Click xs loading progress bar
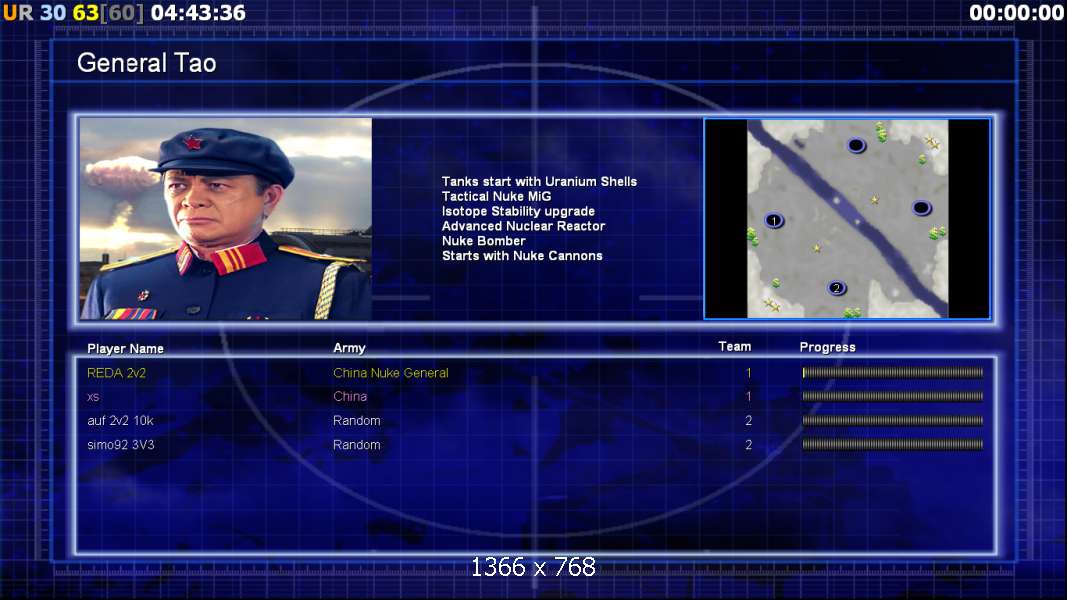Viewport: 1067px width, 600px height. 893,396
